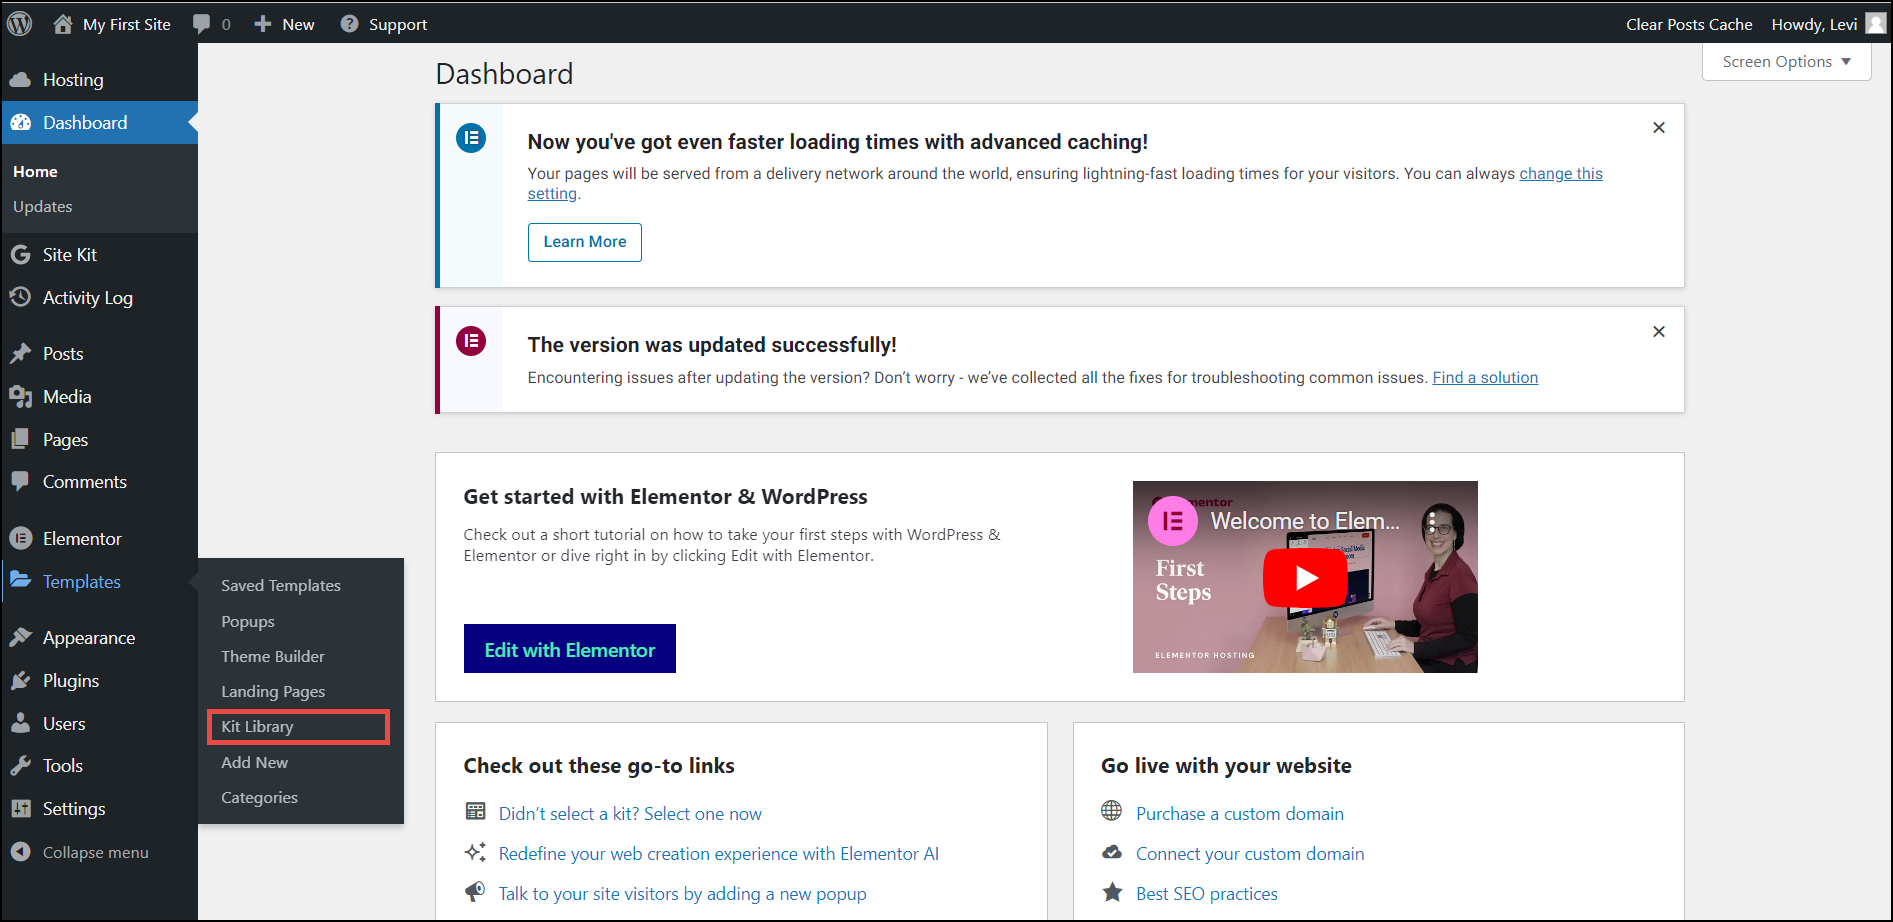Click the Collapse menu arrow icon

[21, 852]
